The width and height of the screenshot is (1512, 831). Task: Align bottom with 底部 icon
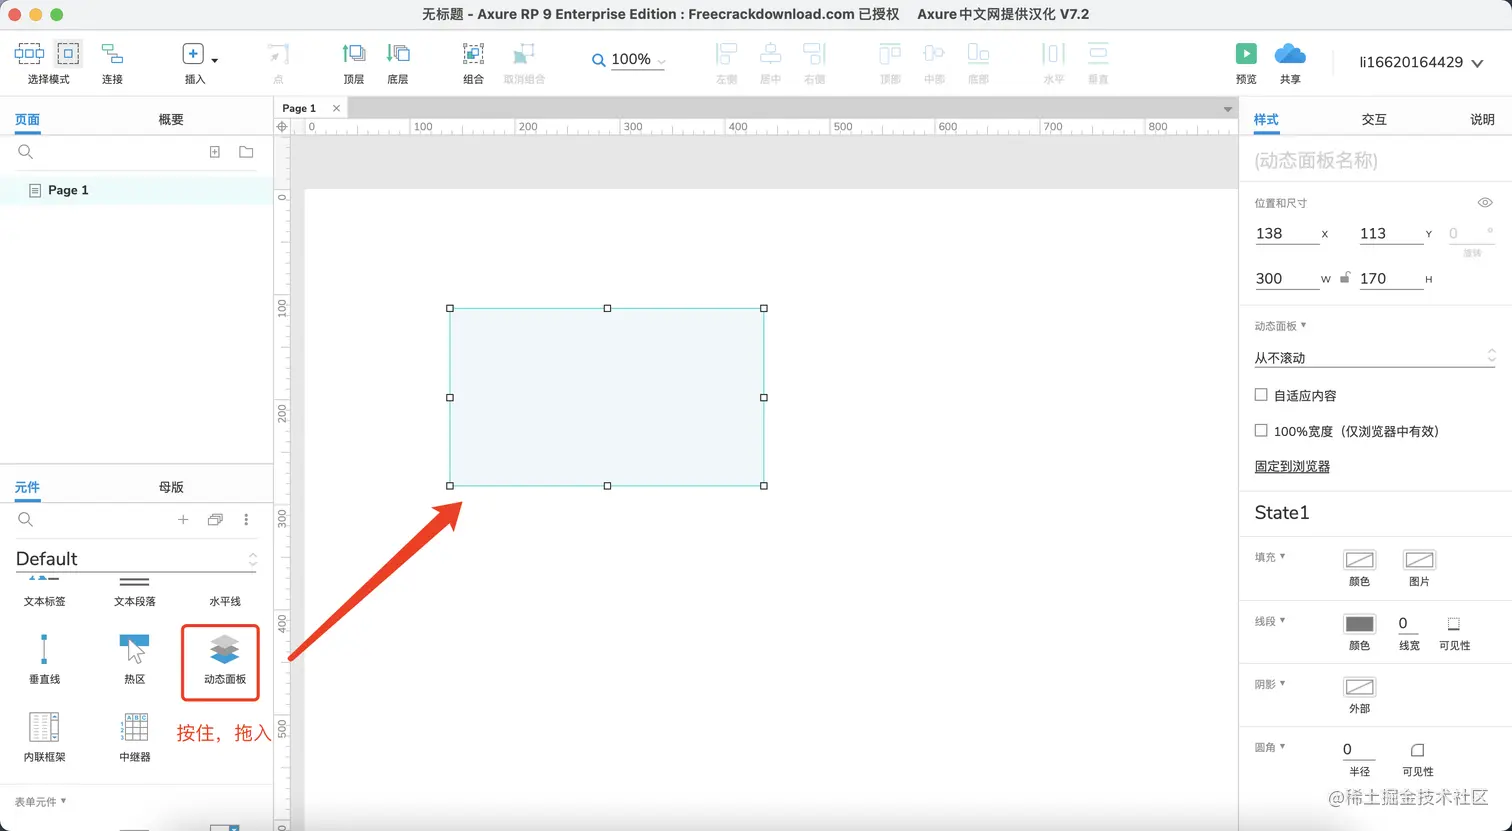(x=978, y=54)
